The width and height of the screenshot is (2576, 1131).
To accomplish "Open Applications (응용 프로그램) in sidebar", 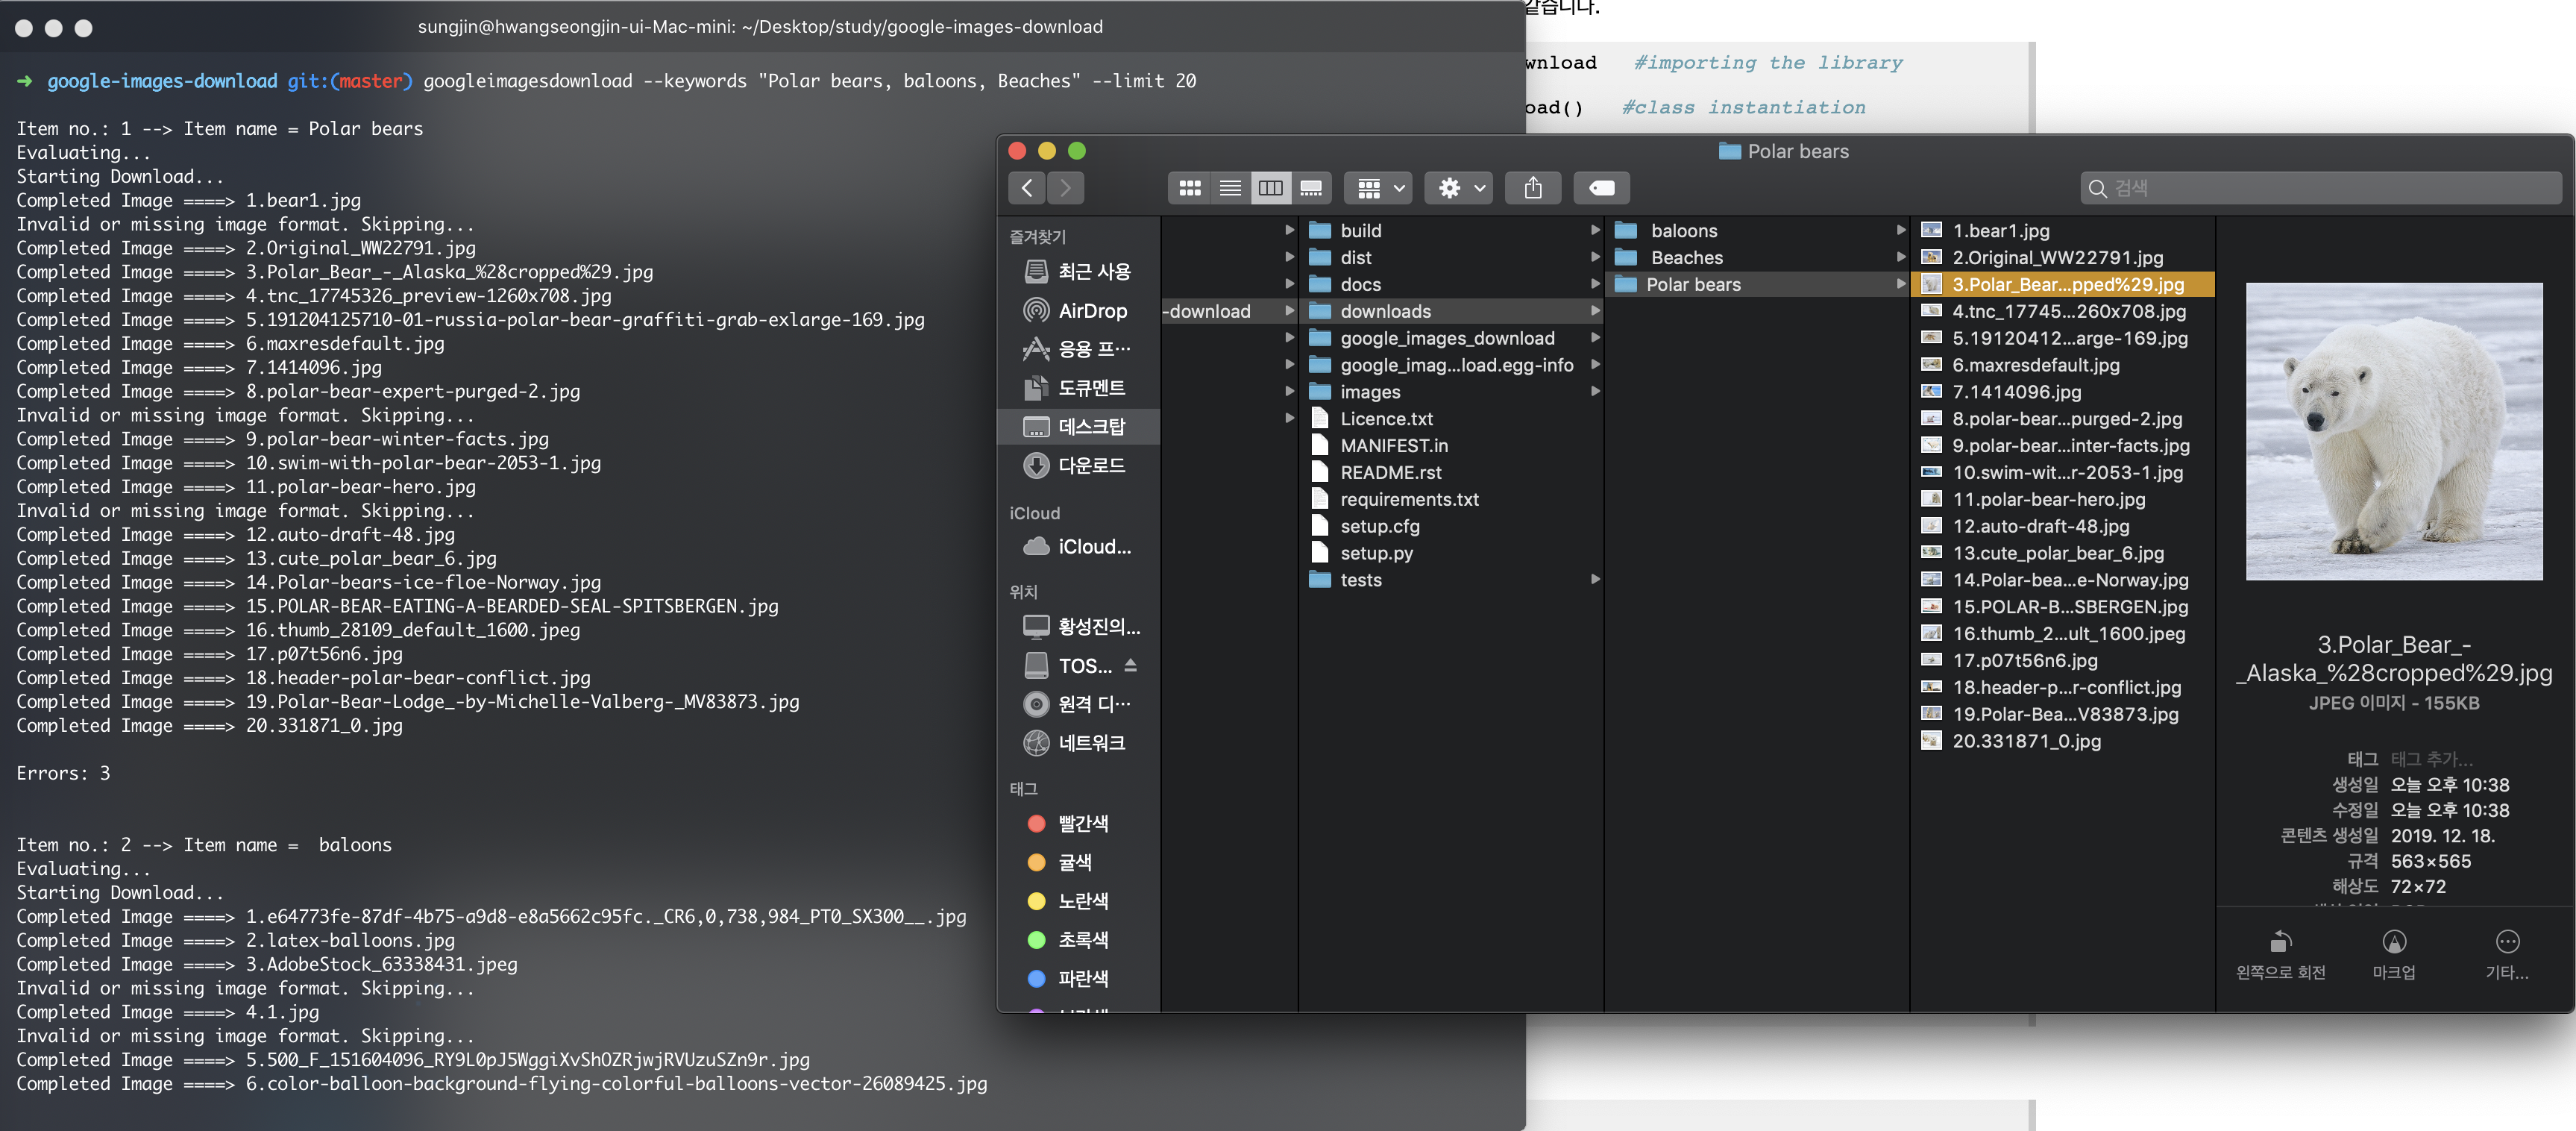I will 1079,349.
